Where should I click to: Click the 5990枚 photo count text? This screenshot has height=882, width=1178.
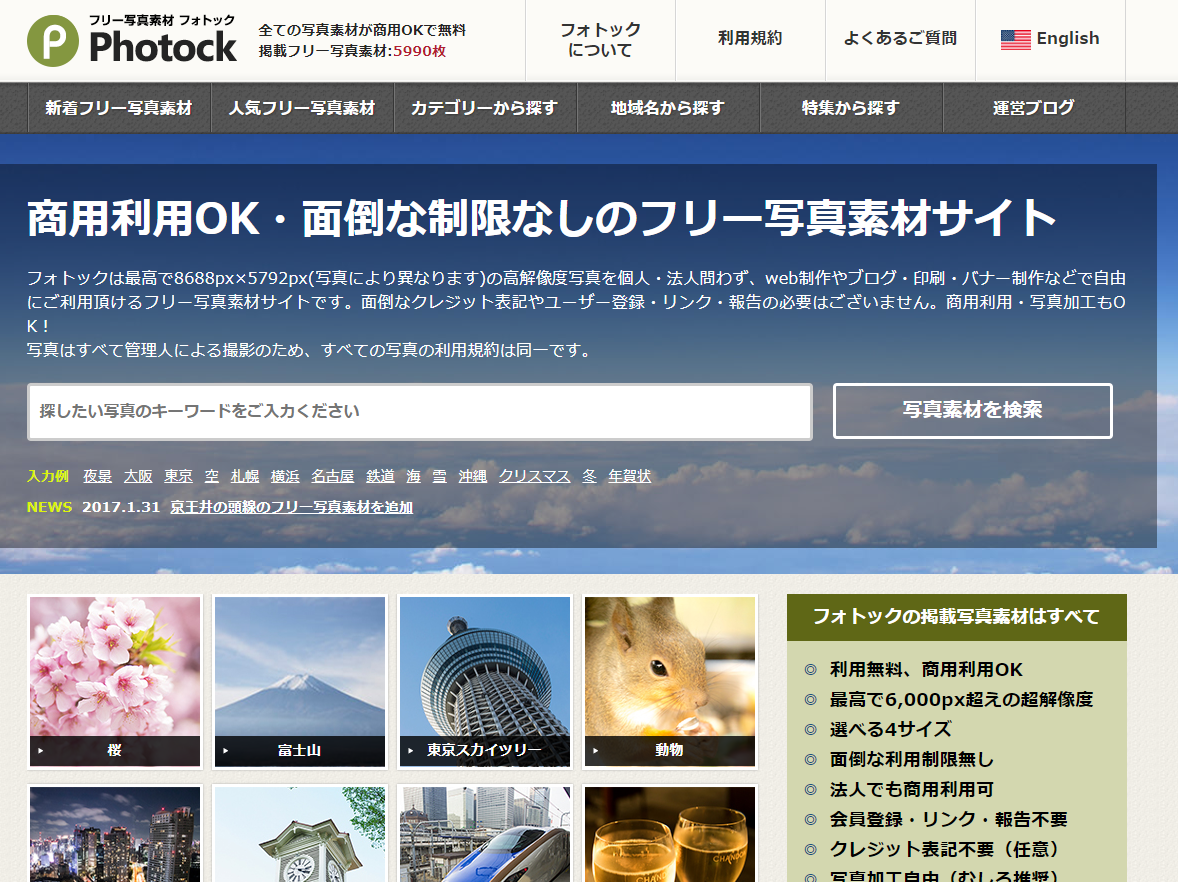click(x=419, y=51)
